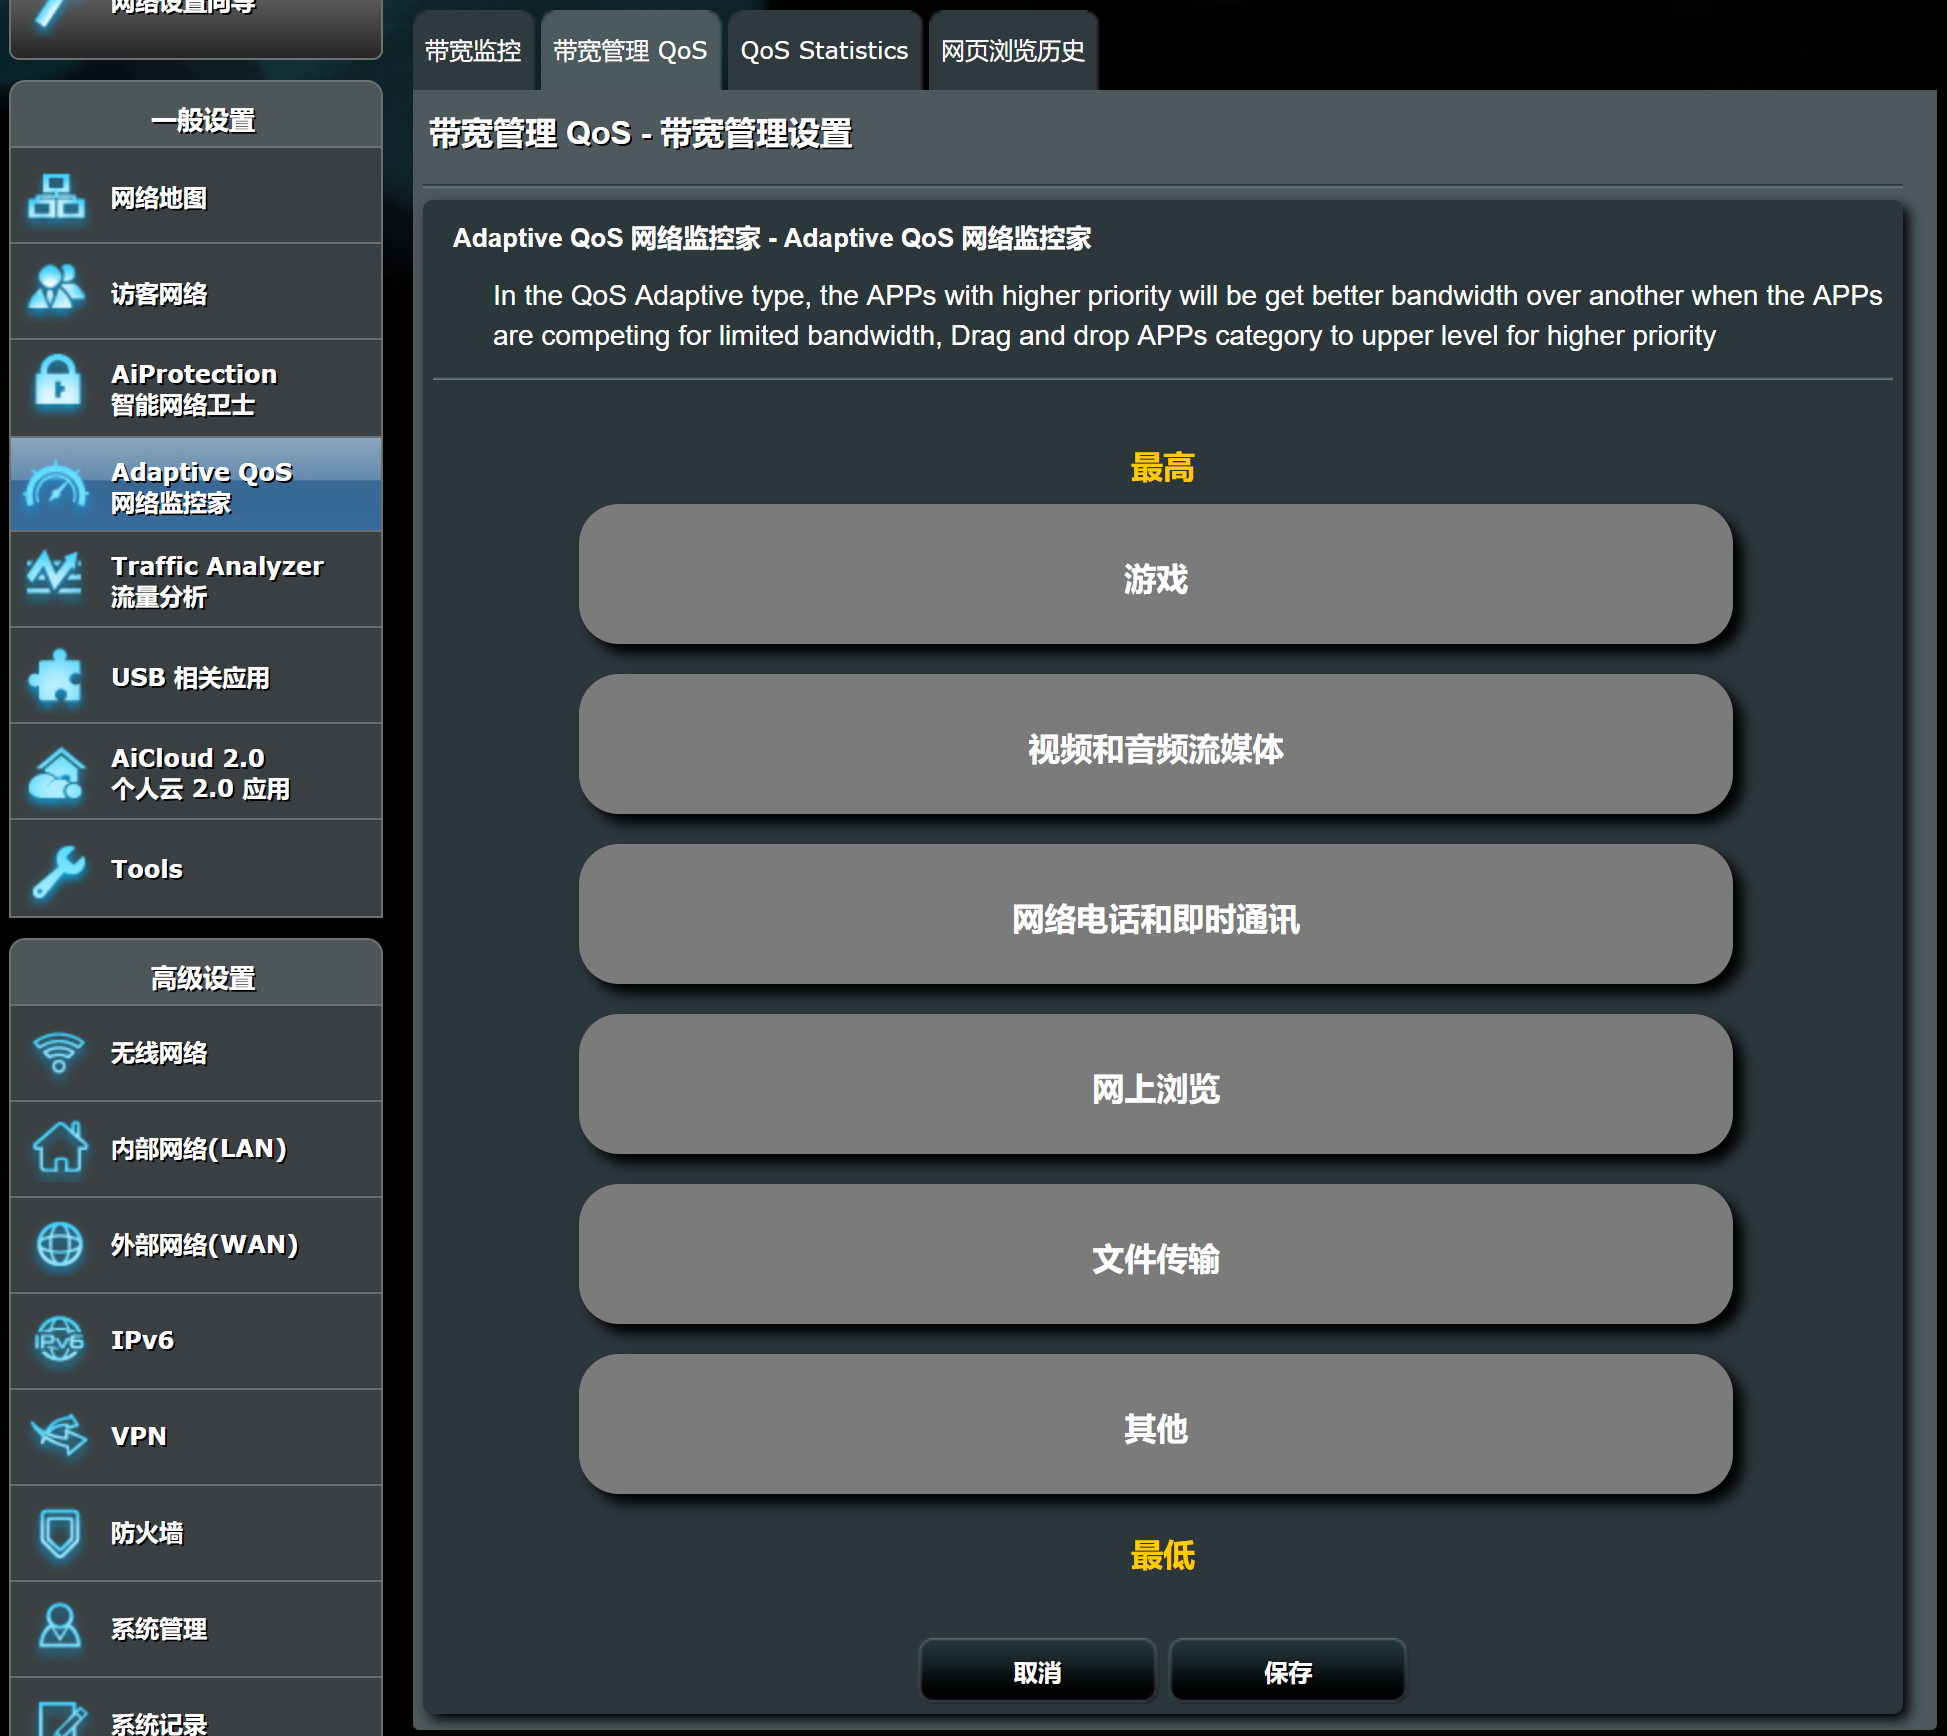The width and height of the screenshot is (1947, 1736).
Task: Click the AiCloud 2.0 cloud icon
Action: (x=56, y=773)
